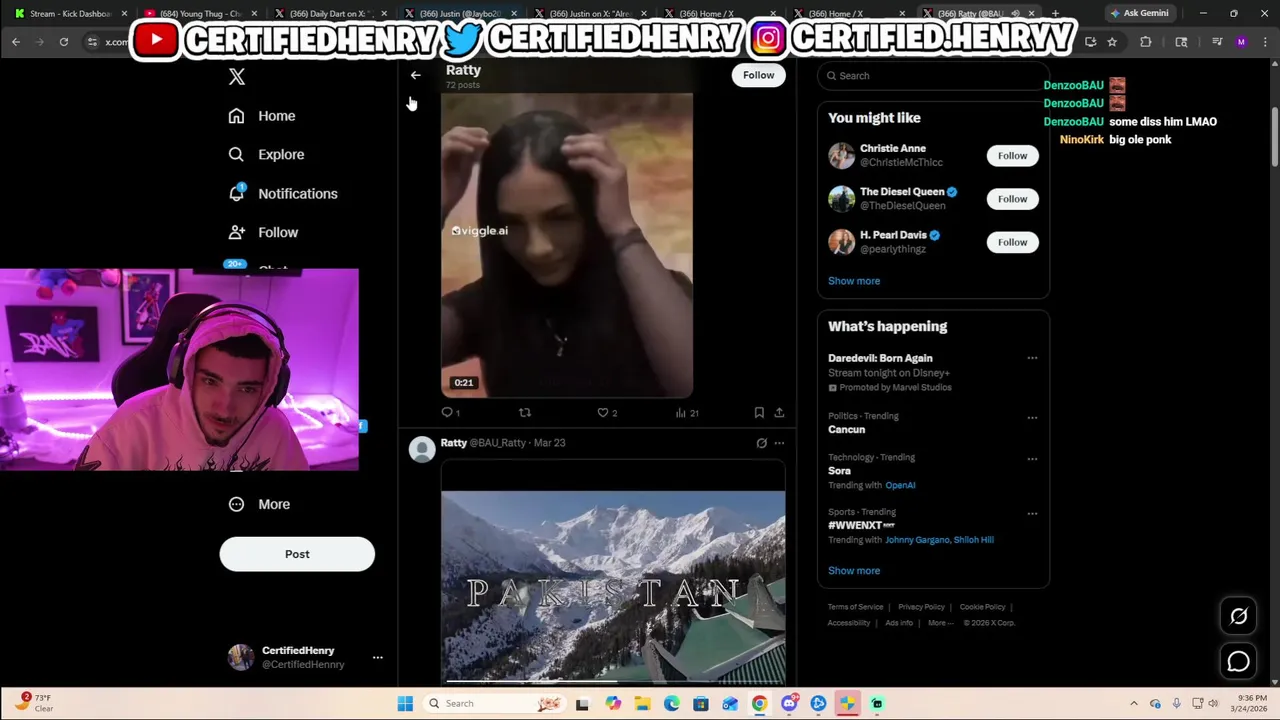Open the @BAU_Ratty handle link

(498, 443)
